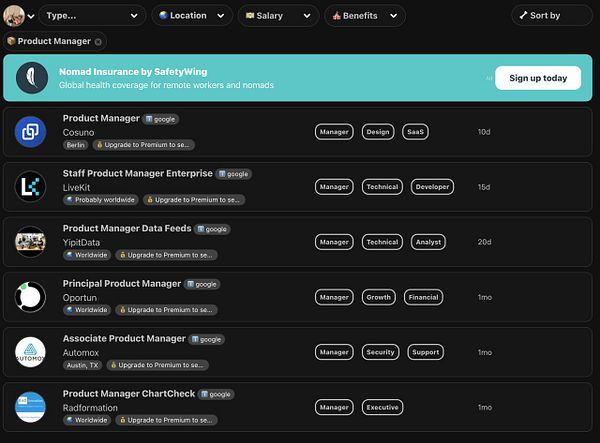Click the Radformation company name

coord(90,408)
